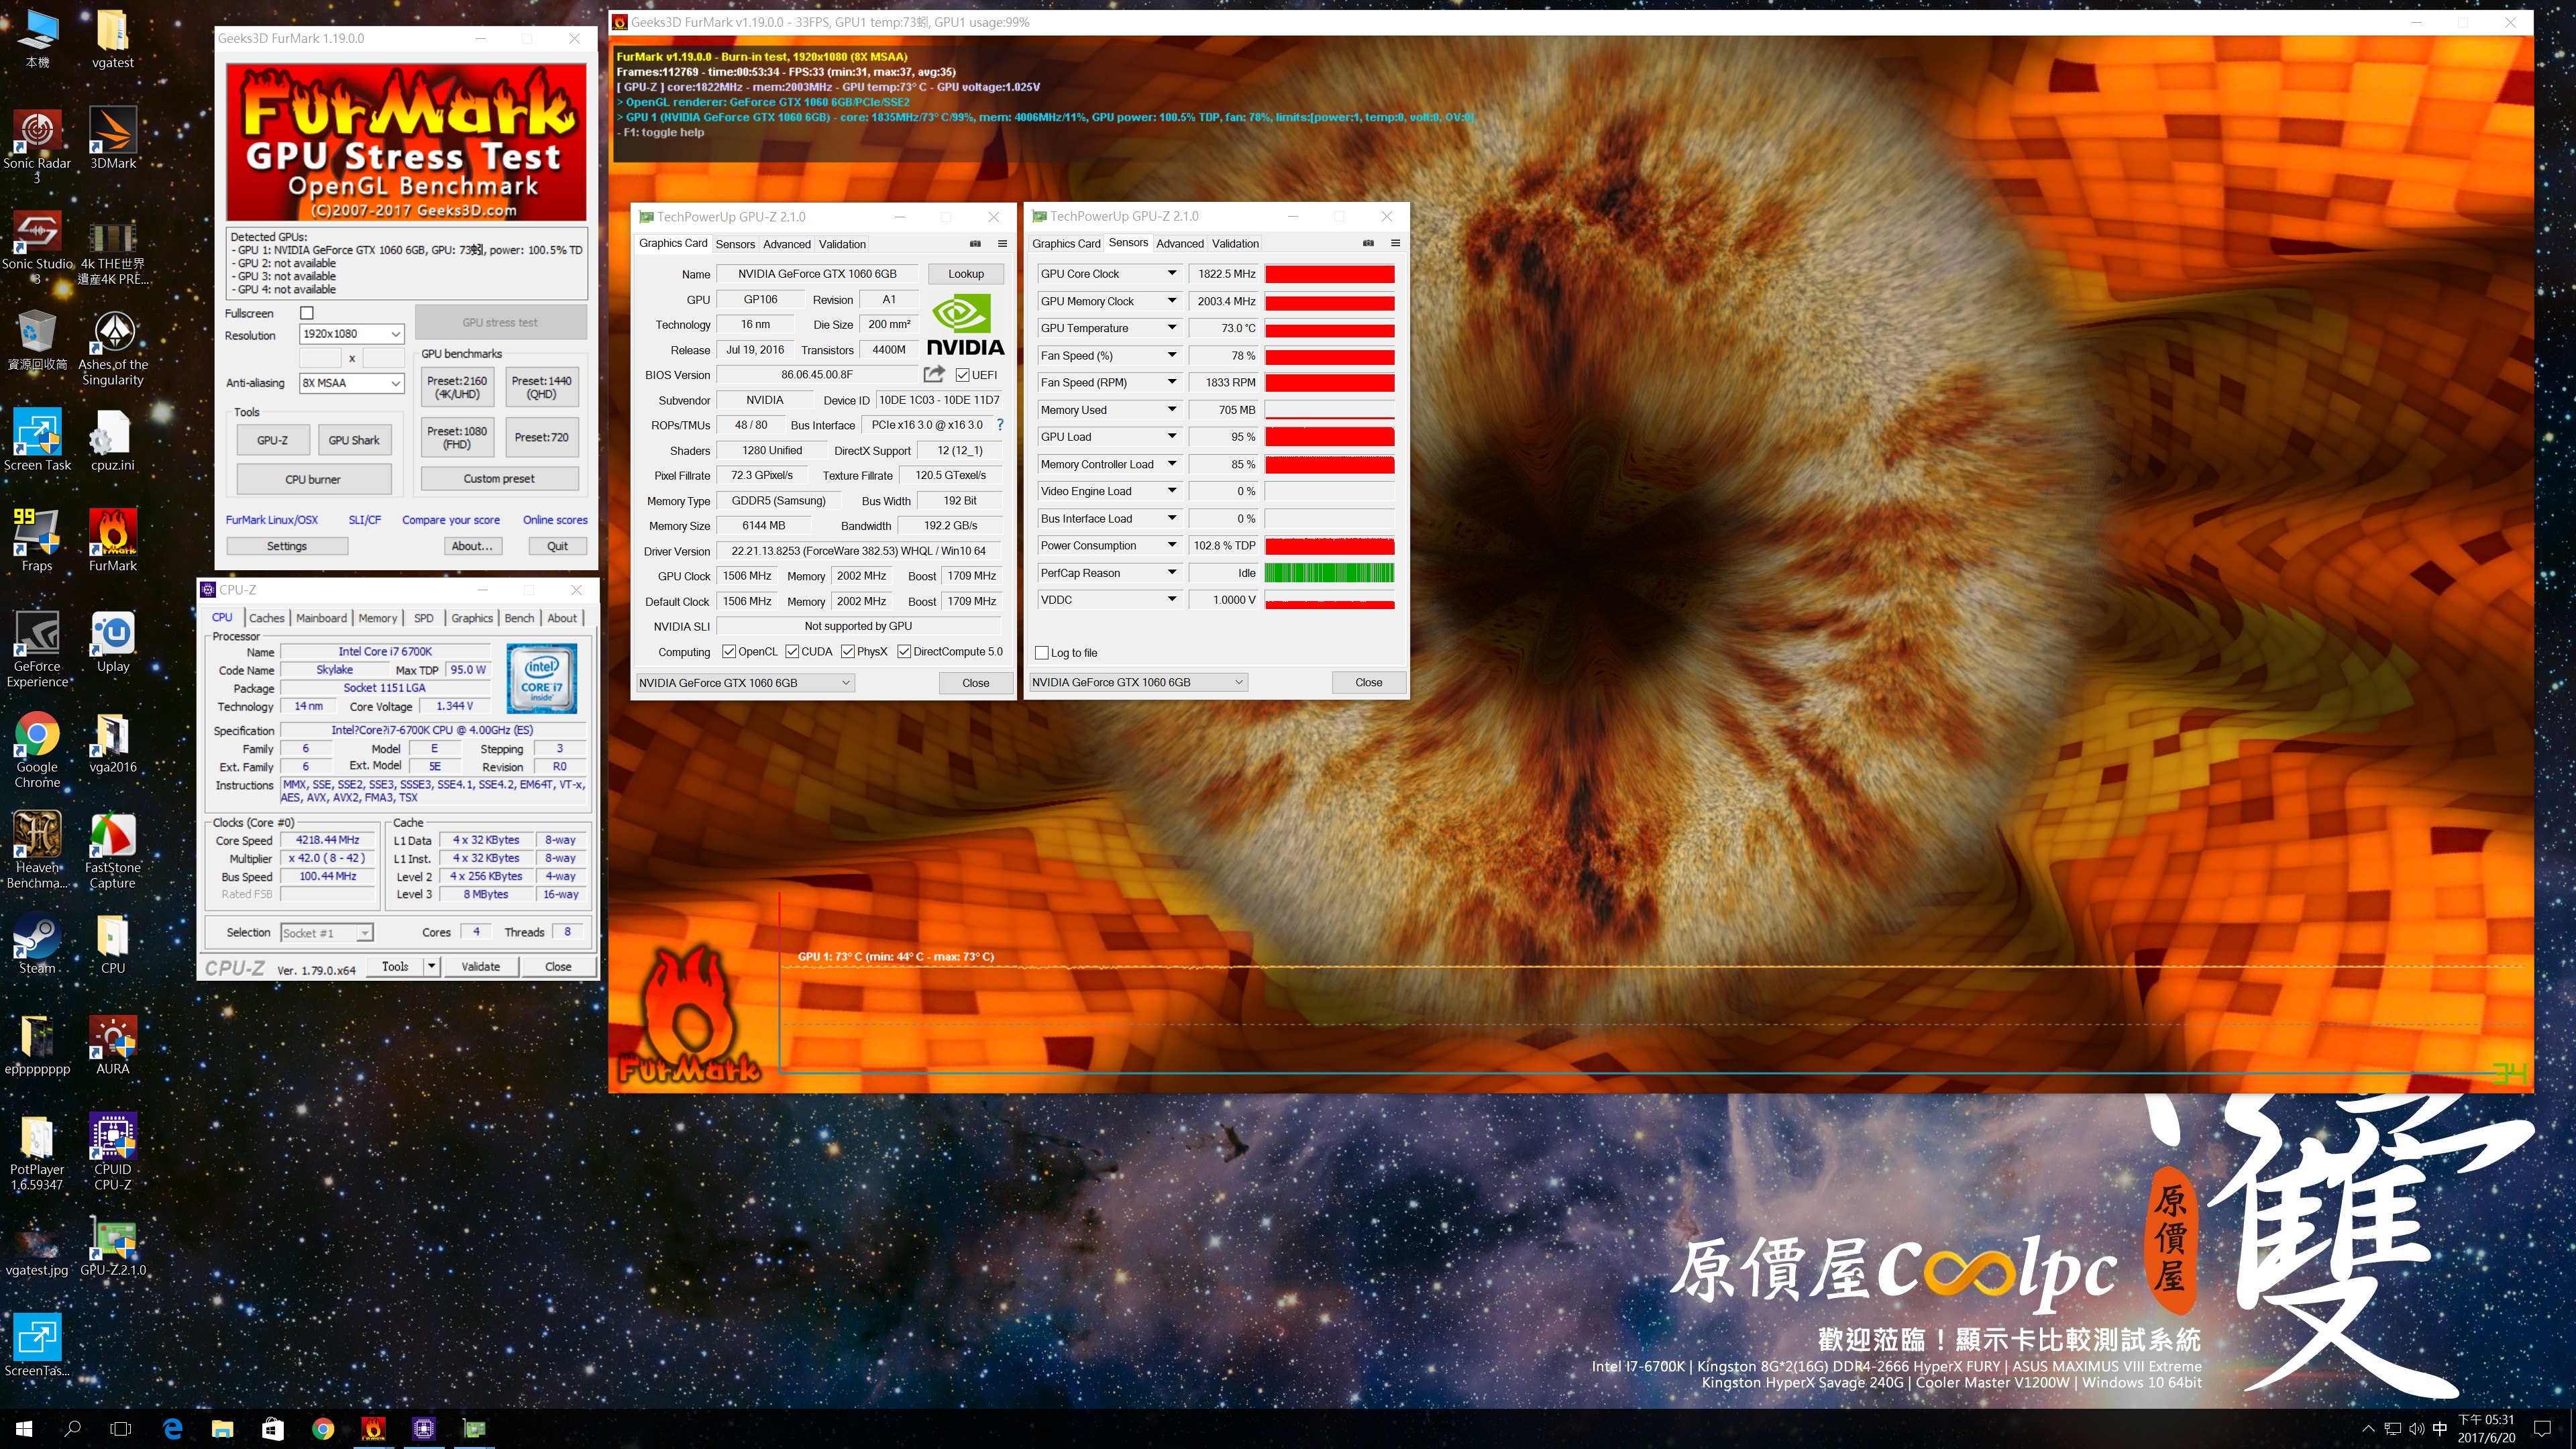Click the Lookup button in GPU-Z

[x=965, y=274]
